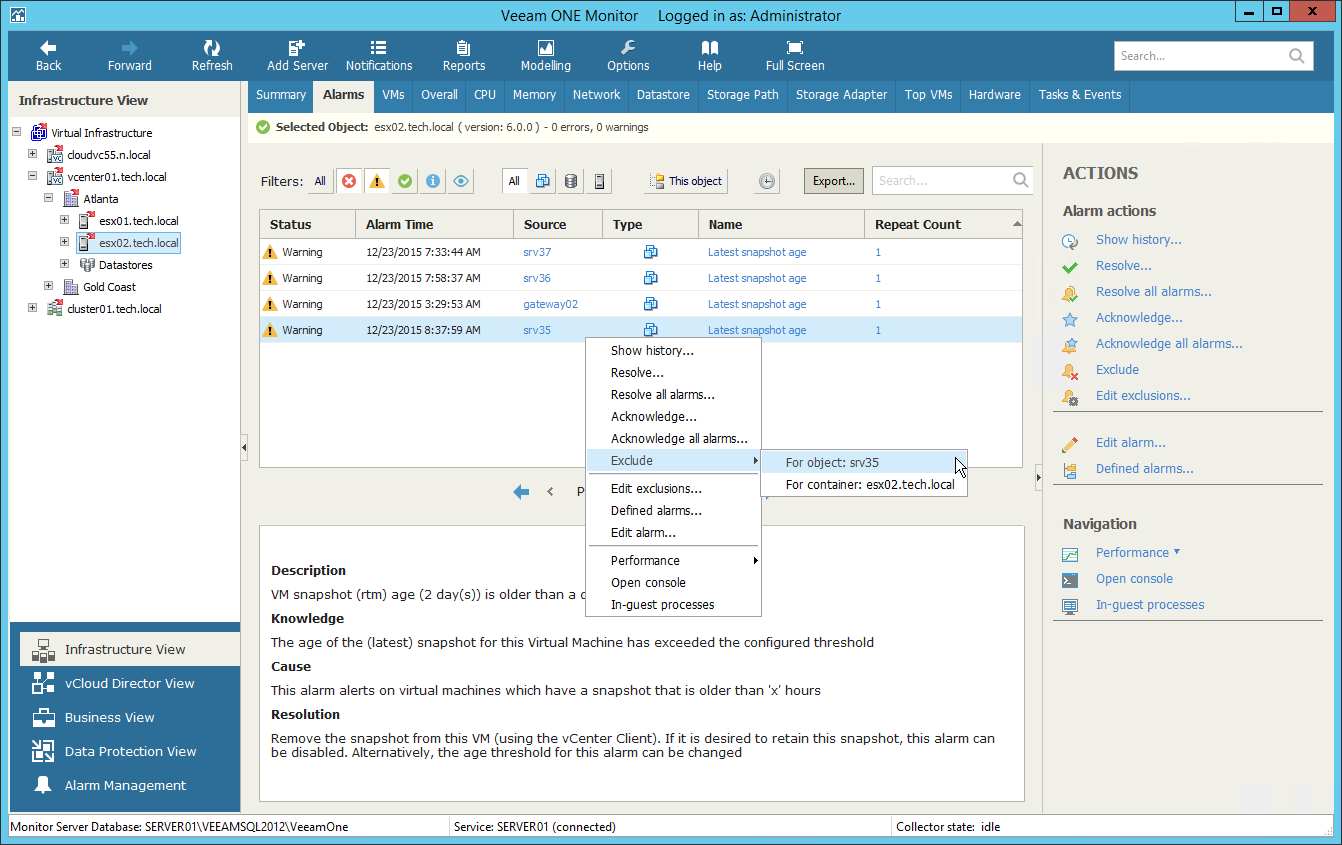Image resolution: width=1342 pixels, height=845 pixels.
Task: Click the magnifier icon in the top search box
Action: pyautogui.click(x=1296, y=56)
